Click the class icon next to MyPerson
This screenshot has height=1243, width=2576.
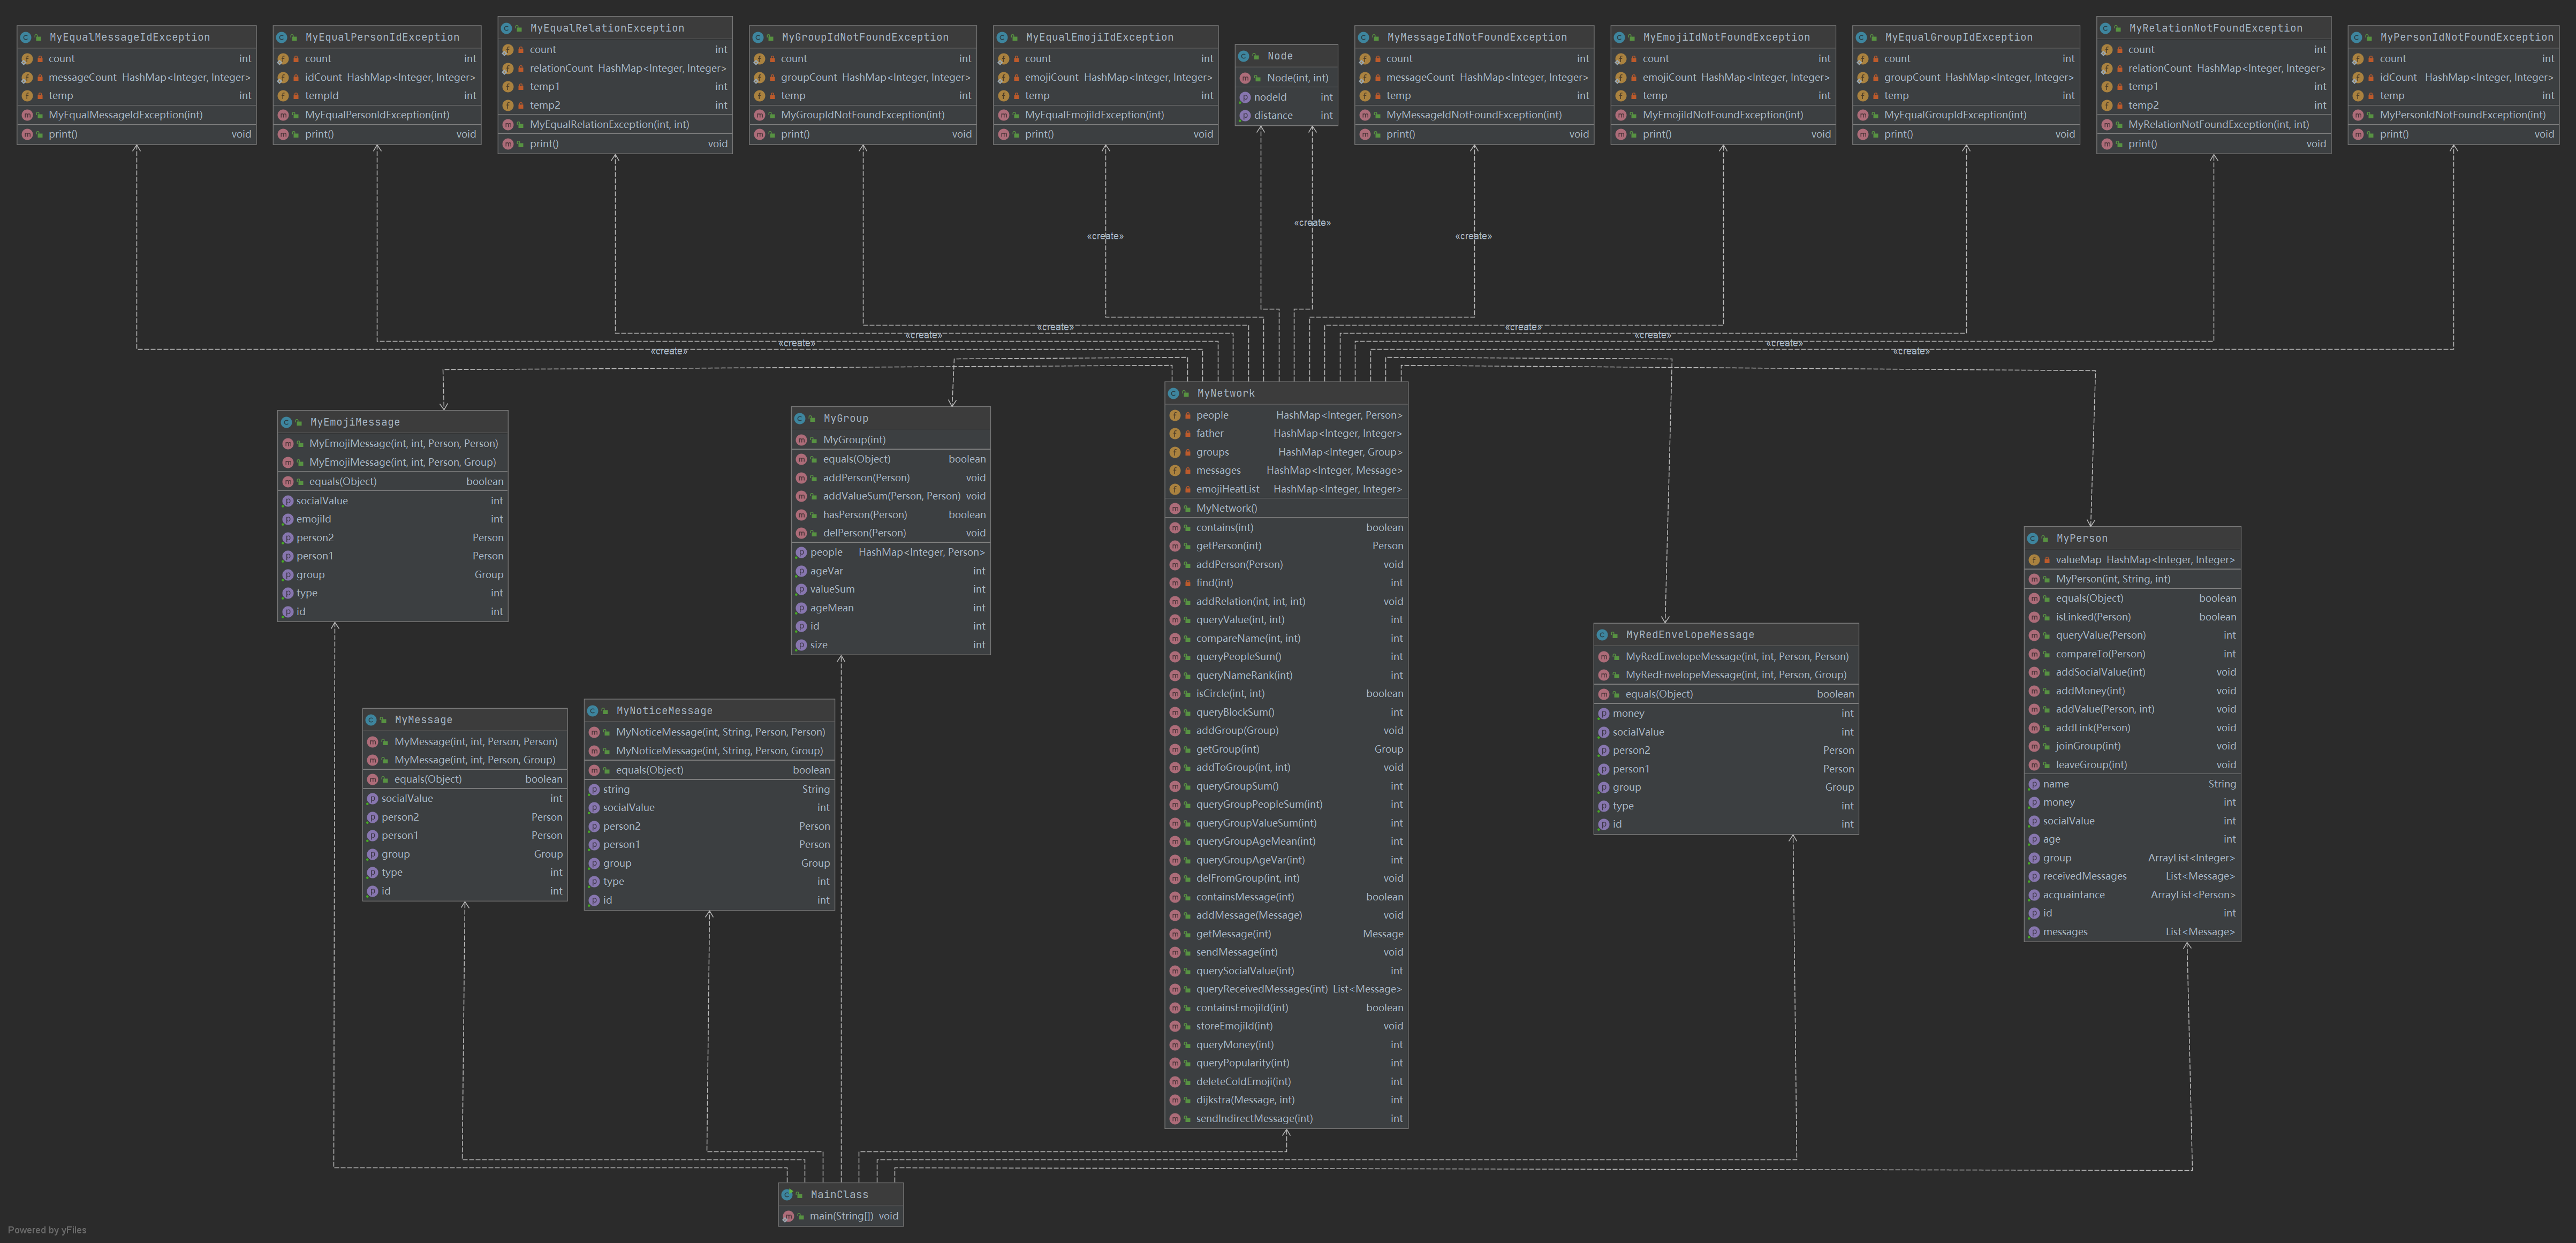tap(2033, 538)
